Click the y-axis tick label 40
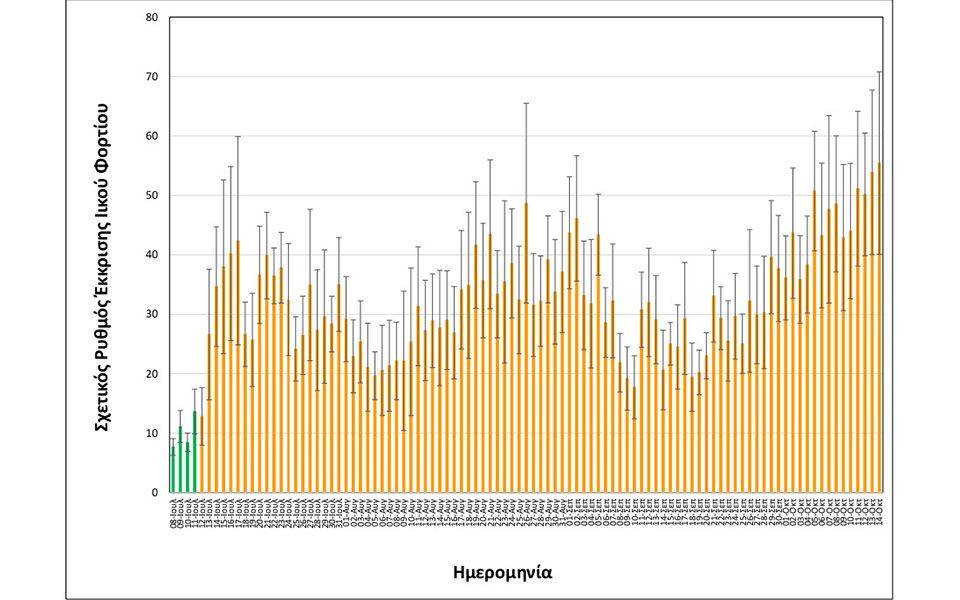The height and width of the screenshot is (600, 960). pyautogui.click(x=151, y=255)
